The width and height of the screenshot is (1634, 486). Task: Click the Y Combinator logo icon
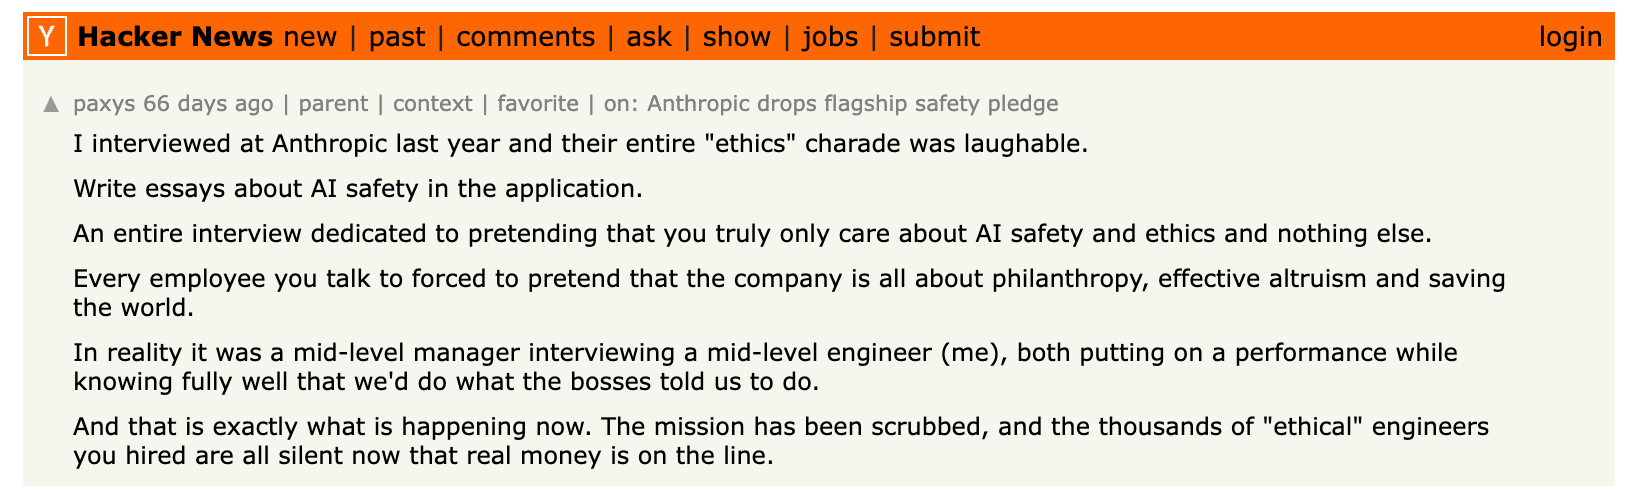[x=46, y=37]
